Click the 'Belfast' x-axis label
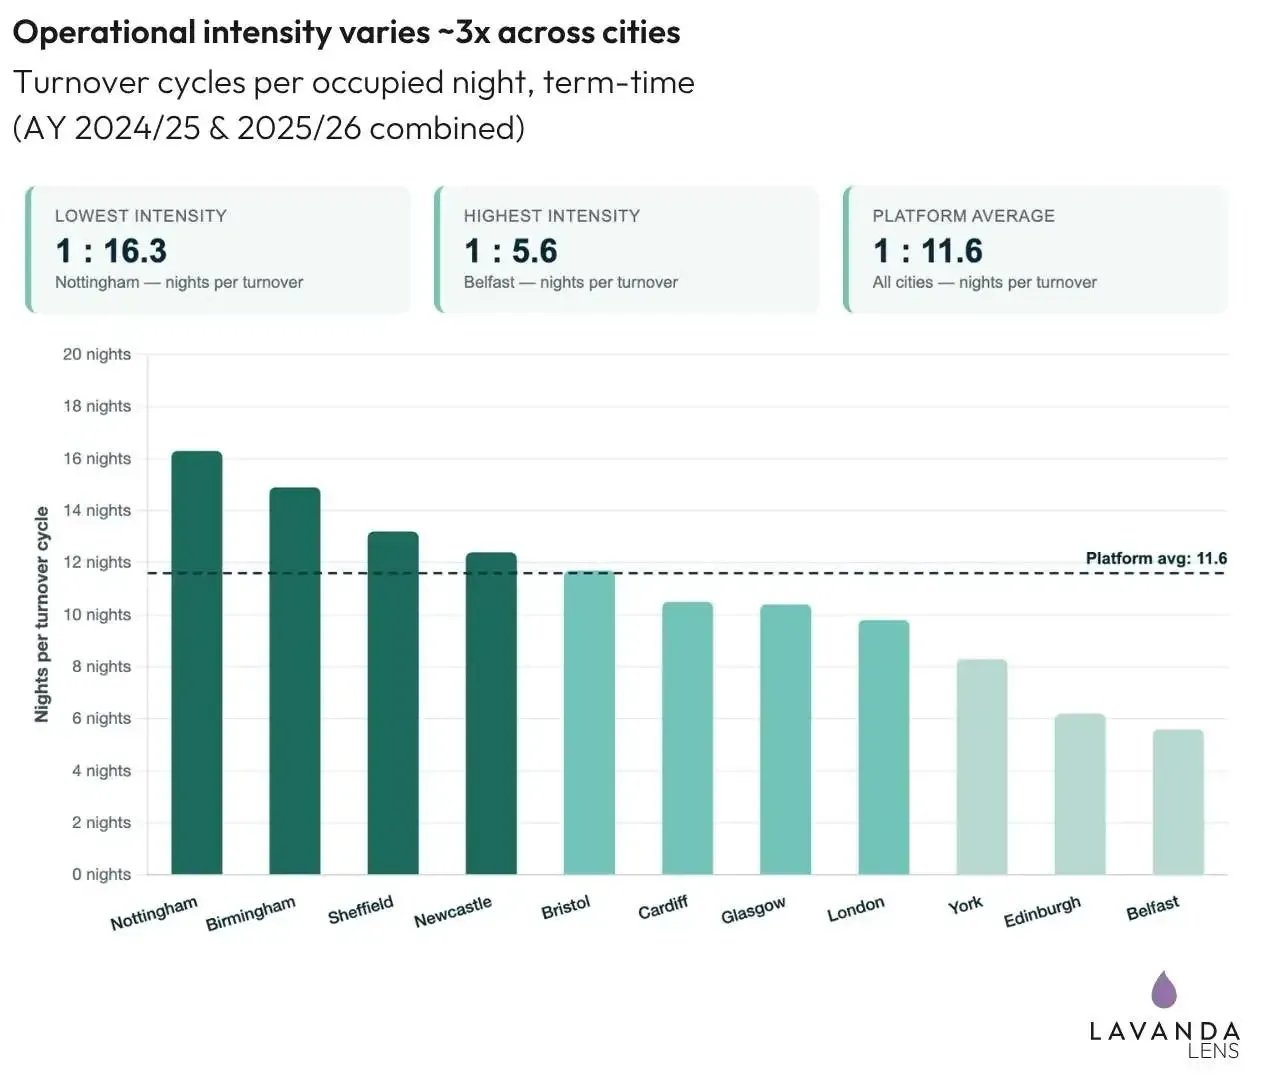1265x1078 pixels. [1153, 909]
